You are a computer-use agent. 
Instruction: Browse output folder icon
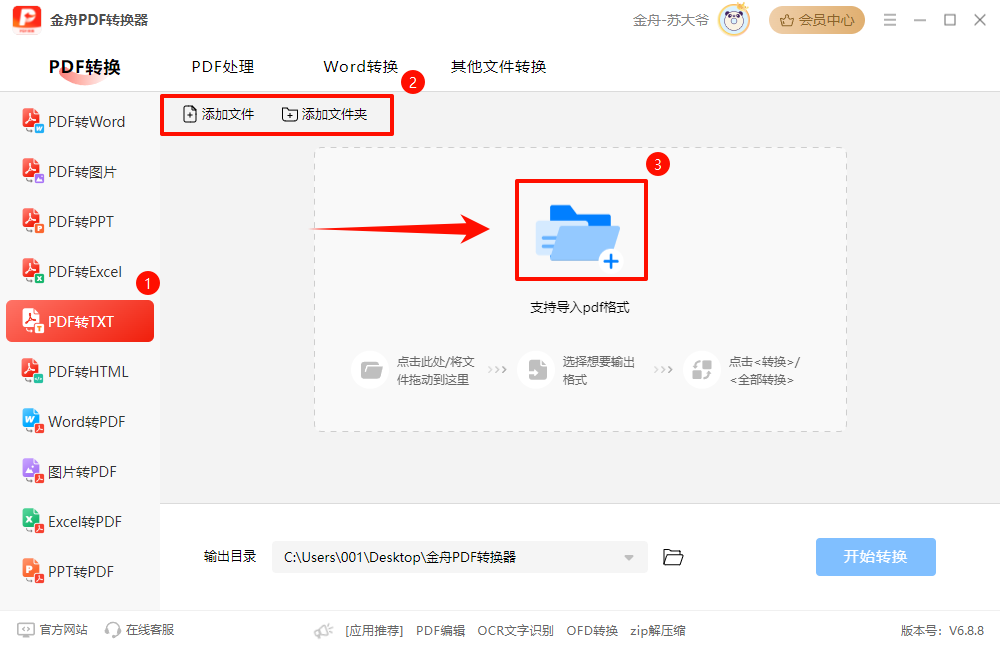(673, 557)
